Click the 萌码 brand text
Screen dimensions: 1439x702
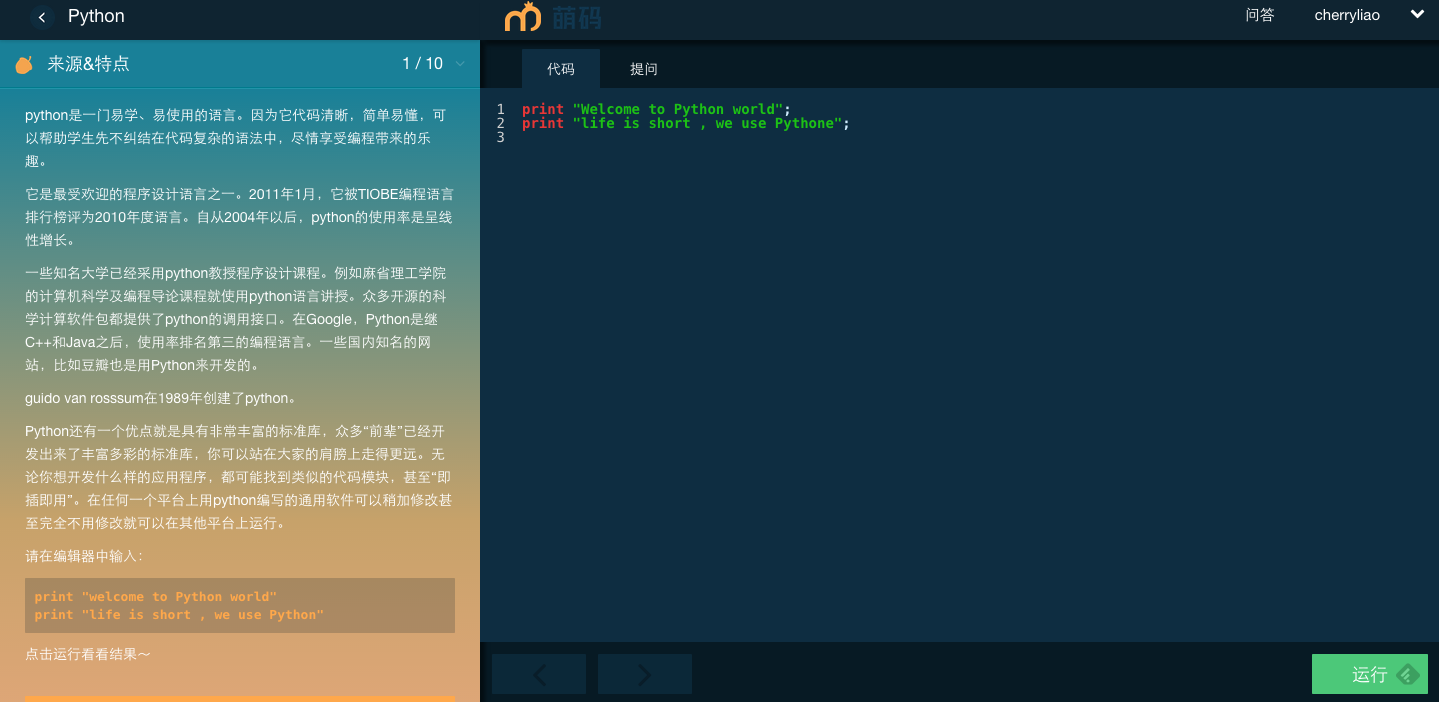pos(577,18)
